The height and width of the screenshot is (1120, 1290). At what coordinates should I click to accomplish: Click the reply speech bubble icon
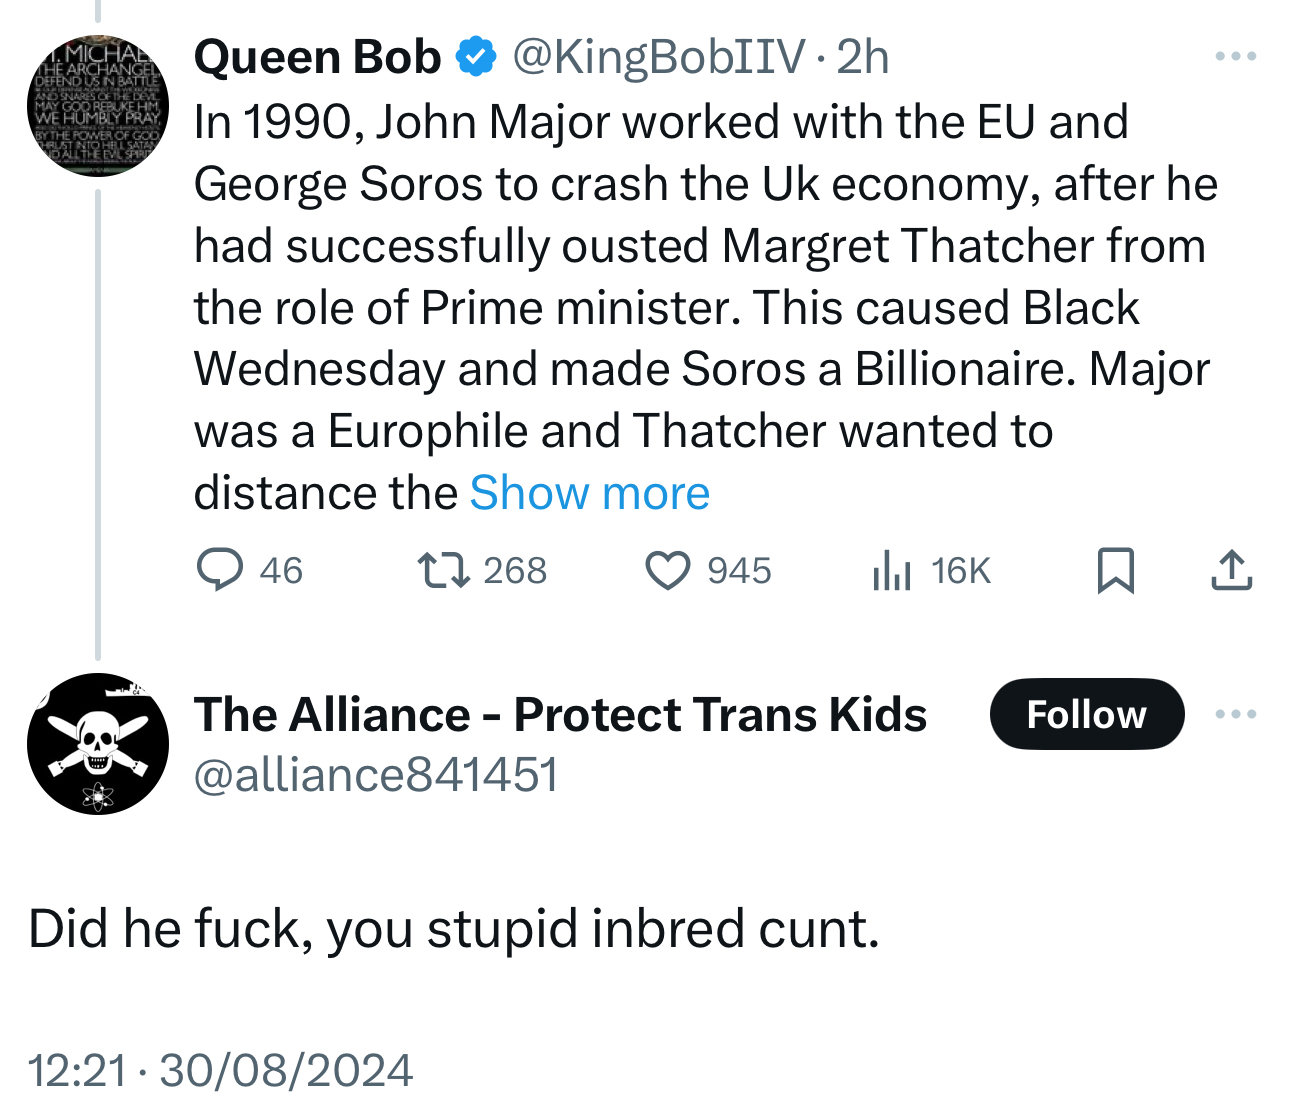(x=219, y=570)
